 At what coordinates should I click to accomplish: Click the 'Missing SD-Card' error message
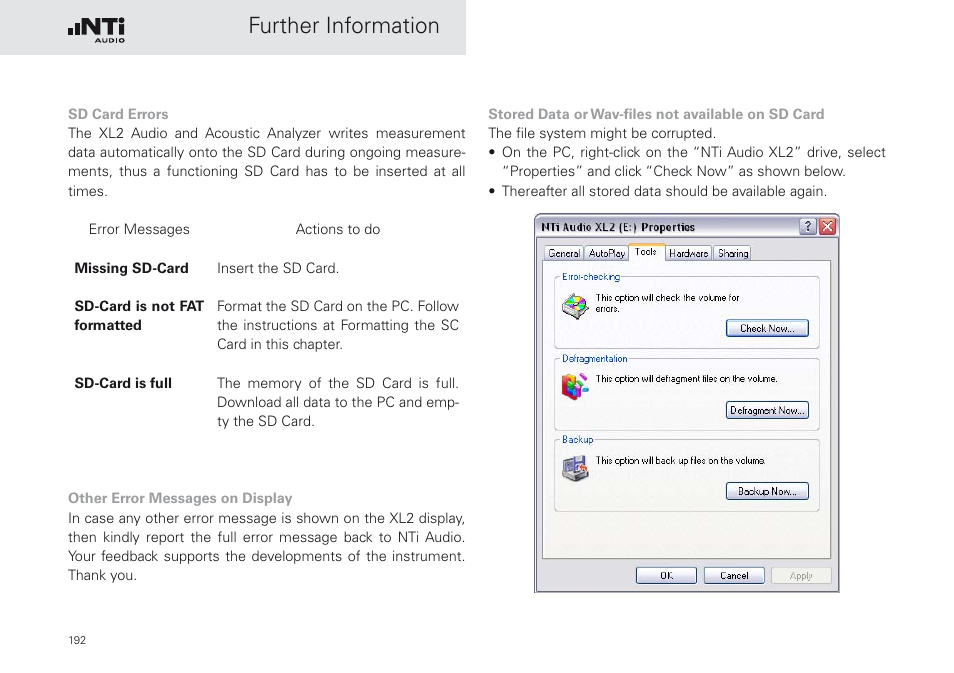pos(131,268)
